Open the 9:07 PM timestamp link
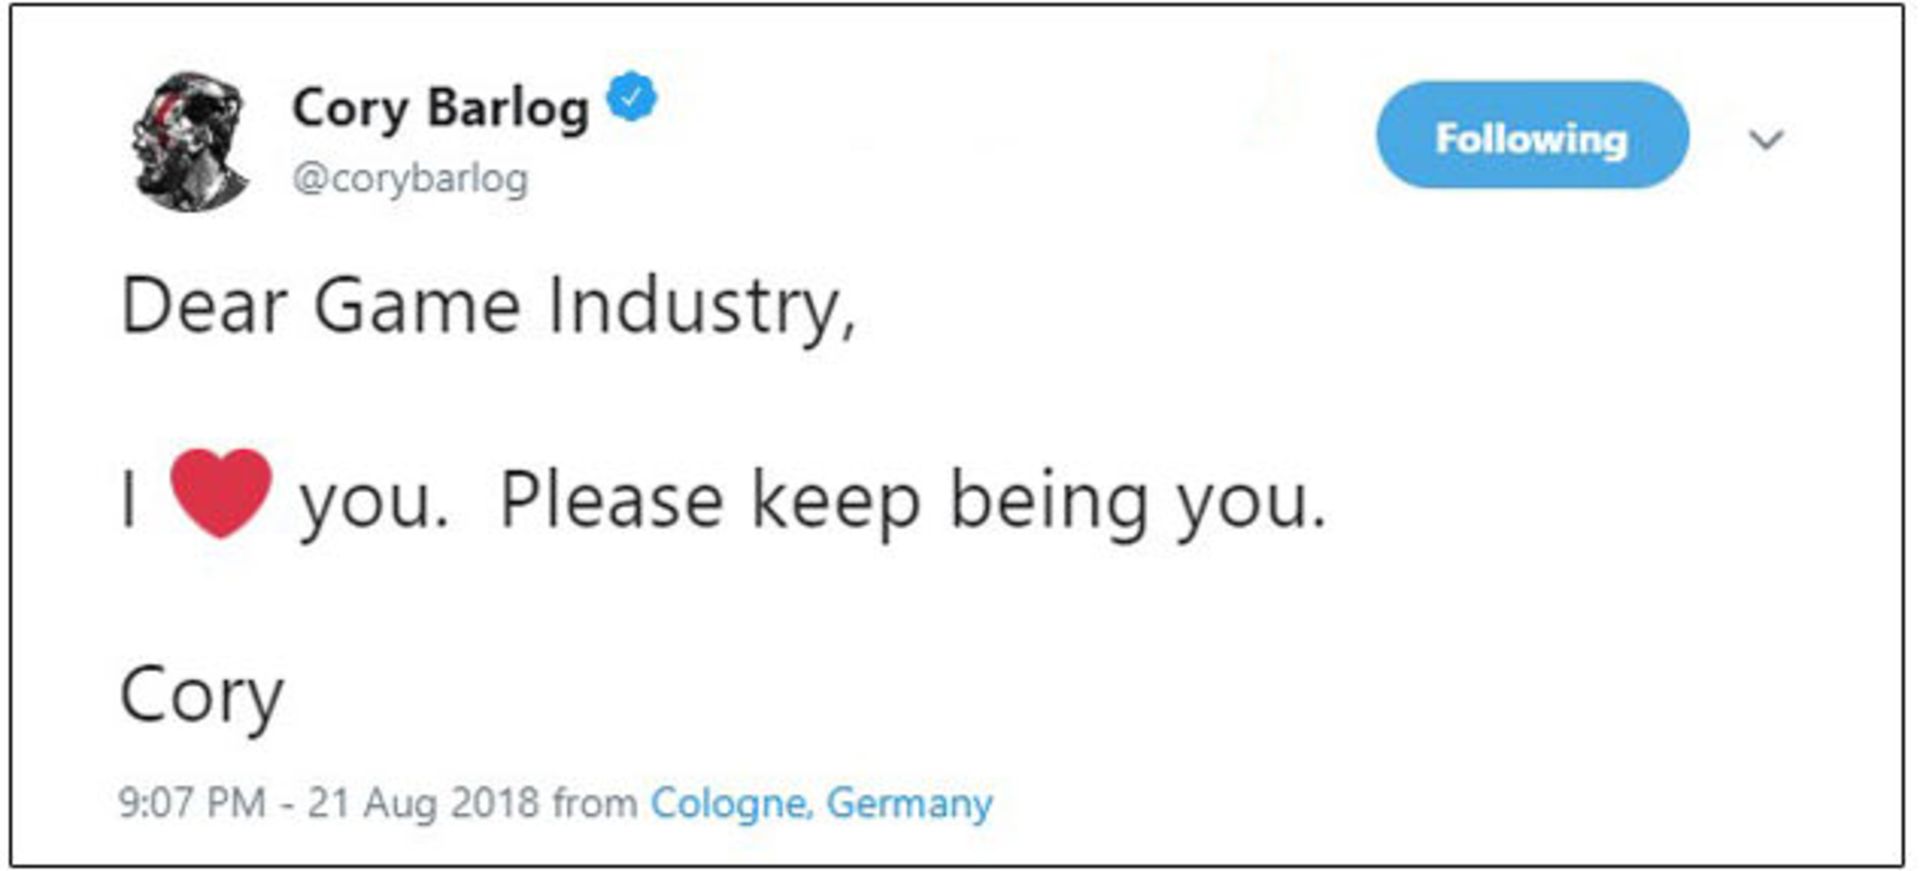This screenshot has width=1920, height=871. click(x=192, y=802)
